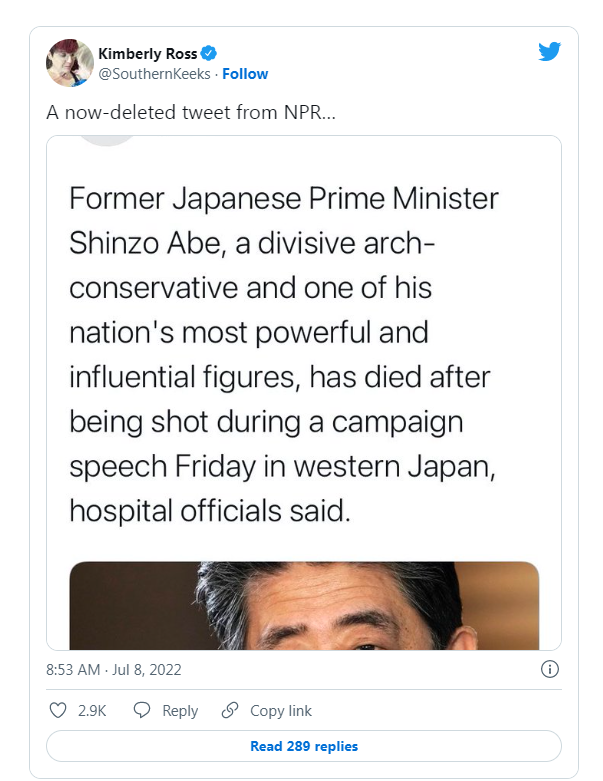603x781 pixels.
Task: Click the 2.9K likes count
Action: (92, 711)
